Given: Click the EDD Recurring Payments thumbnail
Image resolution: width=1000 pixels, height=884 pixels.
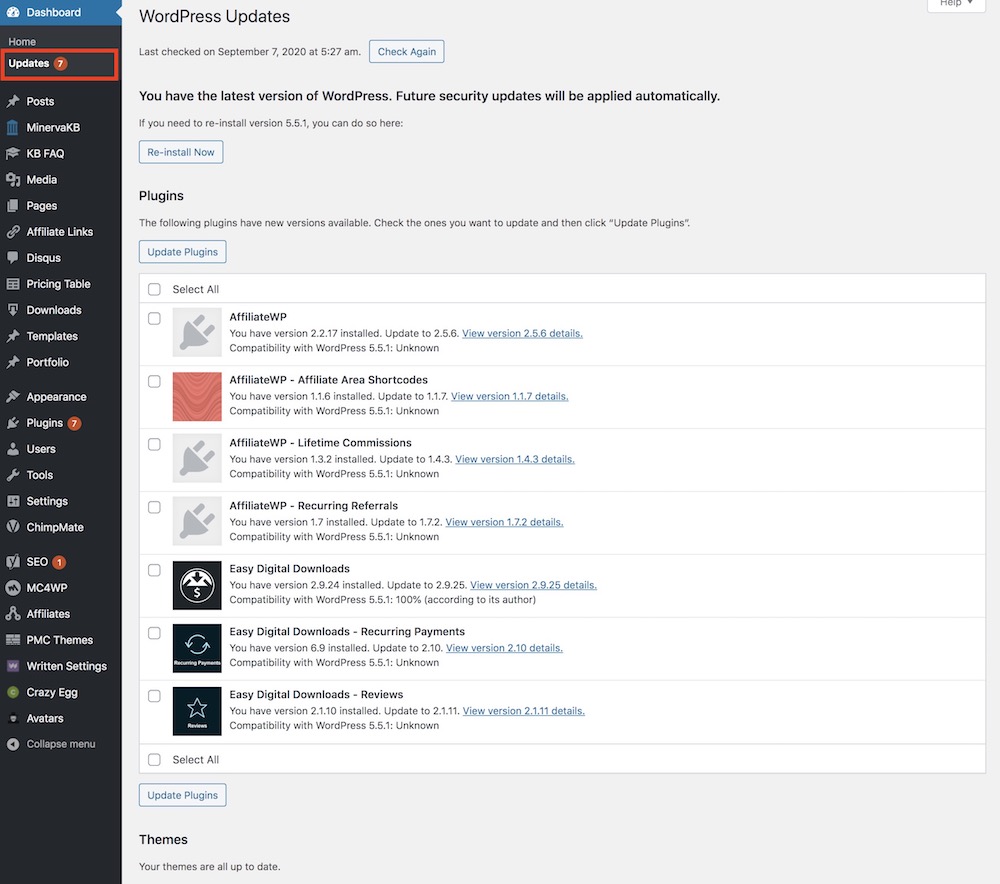Looking at the screenshot, I should coord(197,649).
